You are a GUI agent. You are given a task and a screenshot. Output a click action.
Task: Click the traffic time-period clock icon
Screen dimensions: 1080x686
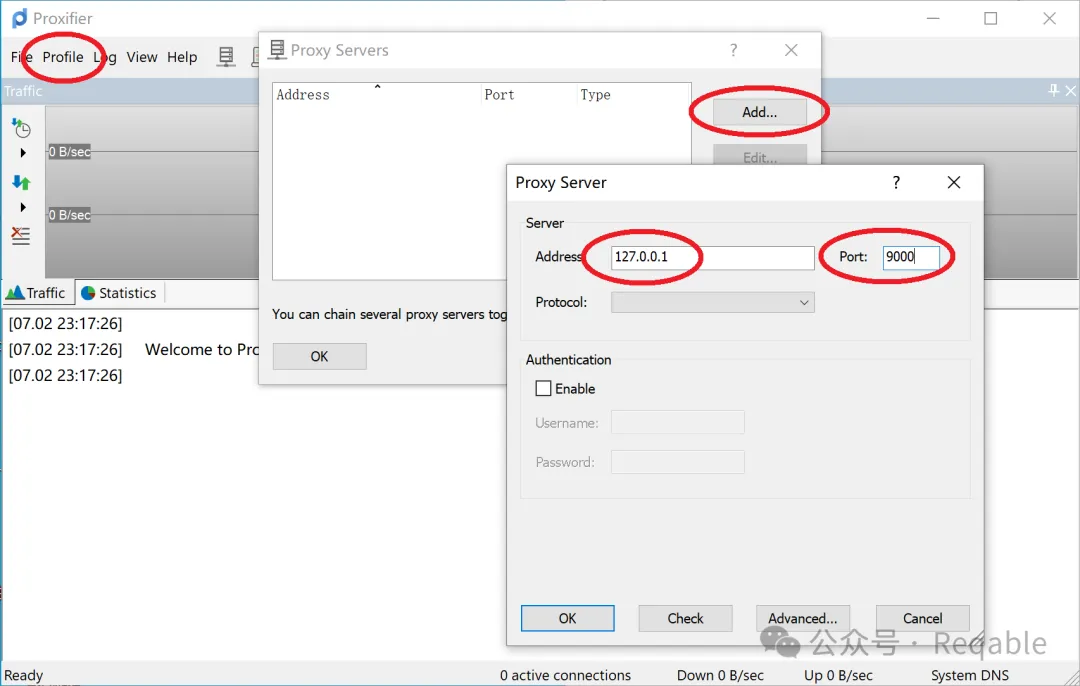tap(21, 127)
